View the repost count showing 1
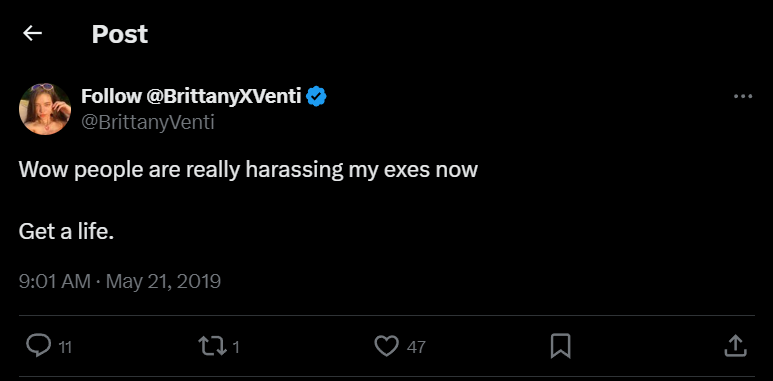The height and width of the screenshot is (381, 773). point(236,347)
